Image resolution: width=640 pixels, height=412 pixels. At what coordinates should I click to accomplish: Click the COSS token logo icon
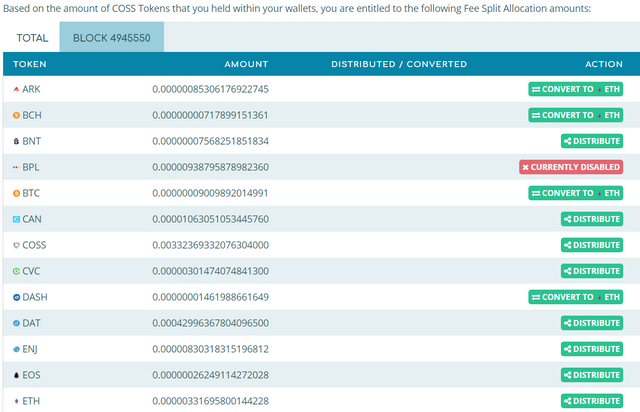click(x=16, y=245)
